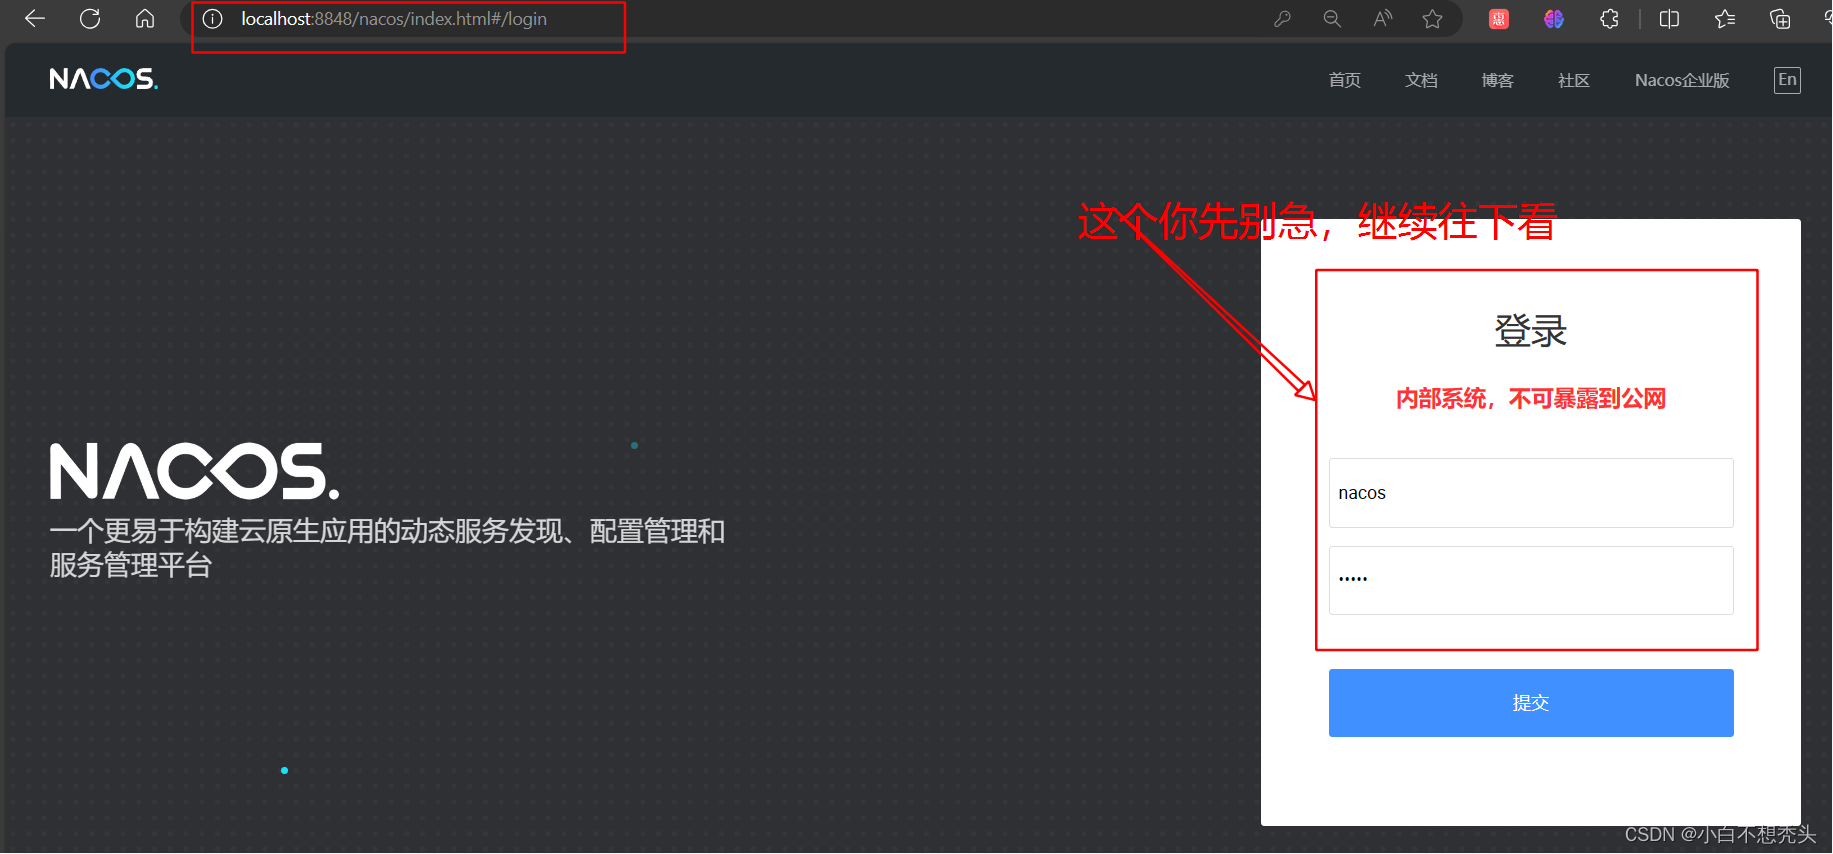Click the red 内部系统，不可暴露到公网 warning text
This screenshot has height=854, width=1833.
(x=1531, y=399)
